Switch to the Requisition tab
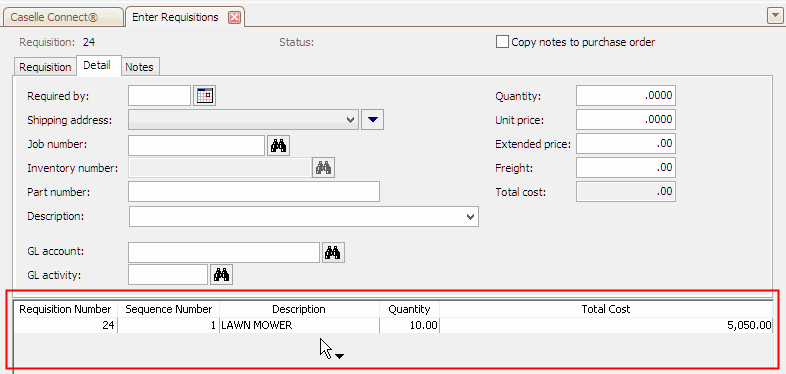The height and width of the screenshot is (374, 786). (x=45, y=67)
